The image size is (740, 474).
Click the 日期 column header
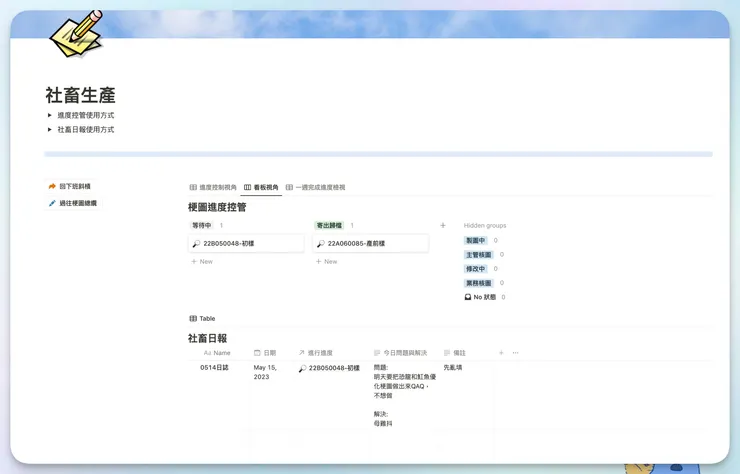(x=265, y=353)
